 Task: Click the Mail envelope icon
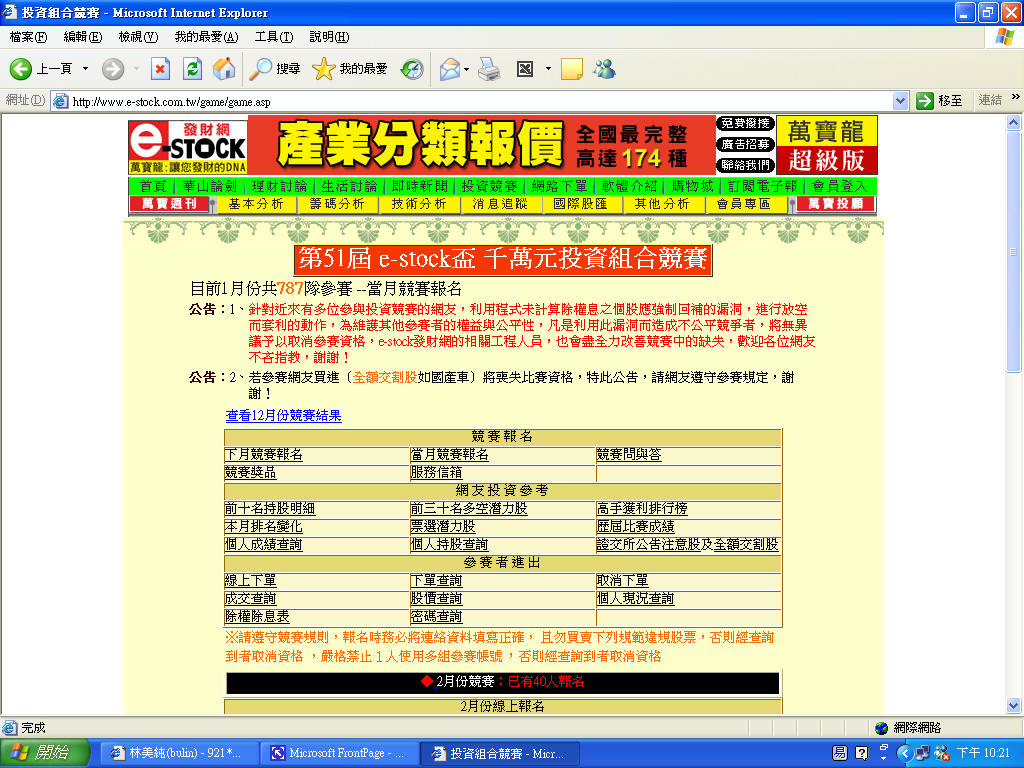[449, 69]
